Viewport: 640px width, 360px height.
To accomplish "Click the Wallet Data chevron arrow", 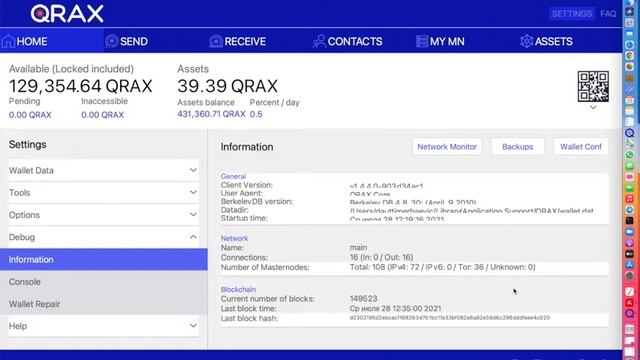I will [193, 170].
